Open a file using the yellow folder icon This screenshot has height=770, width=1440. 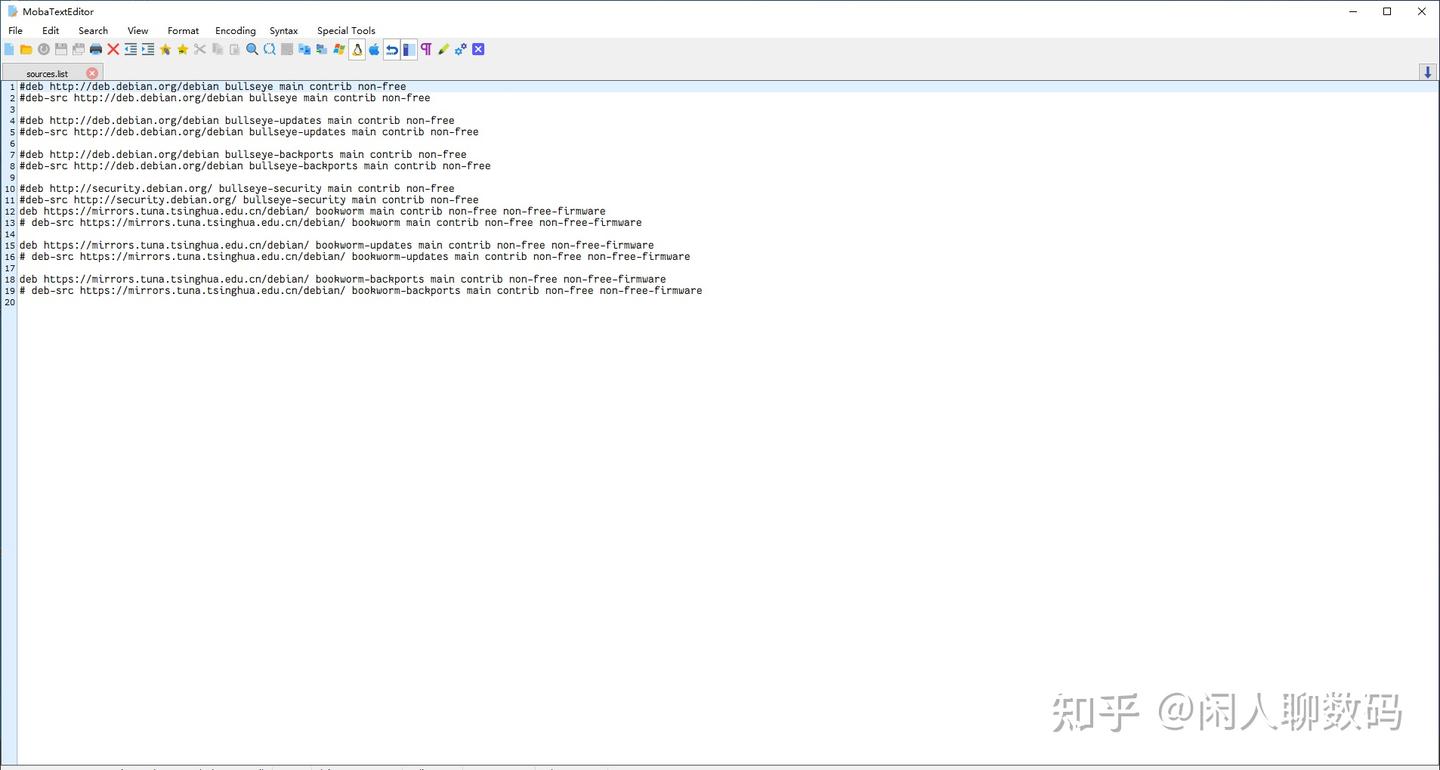pyautogui.click(x=26, y=49)
